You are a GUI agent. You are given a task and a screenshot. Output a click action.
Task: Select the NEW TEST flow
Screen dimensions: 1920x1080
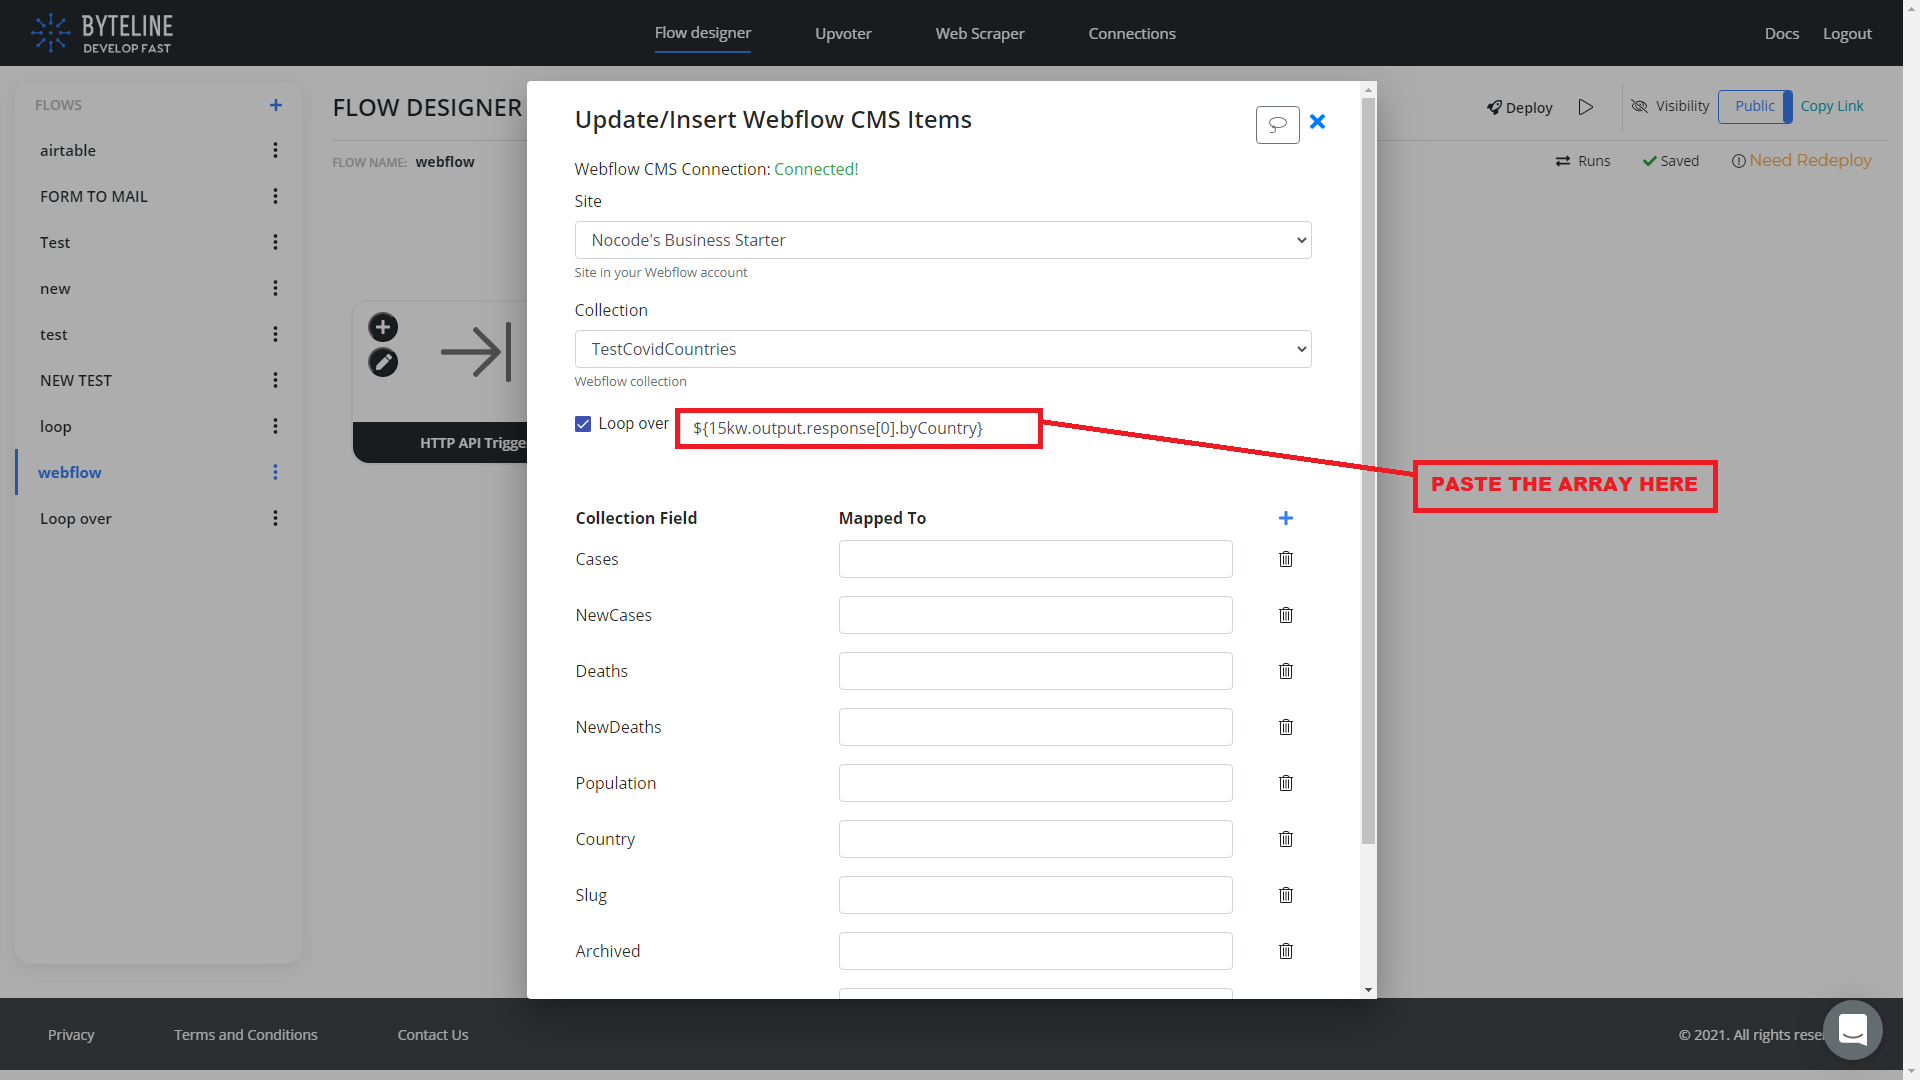click(x=76, y=380)
